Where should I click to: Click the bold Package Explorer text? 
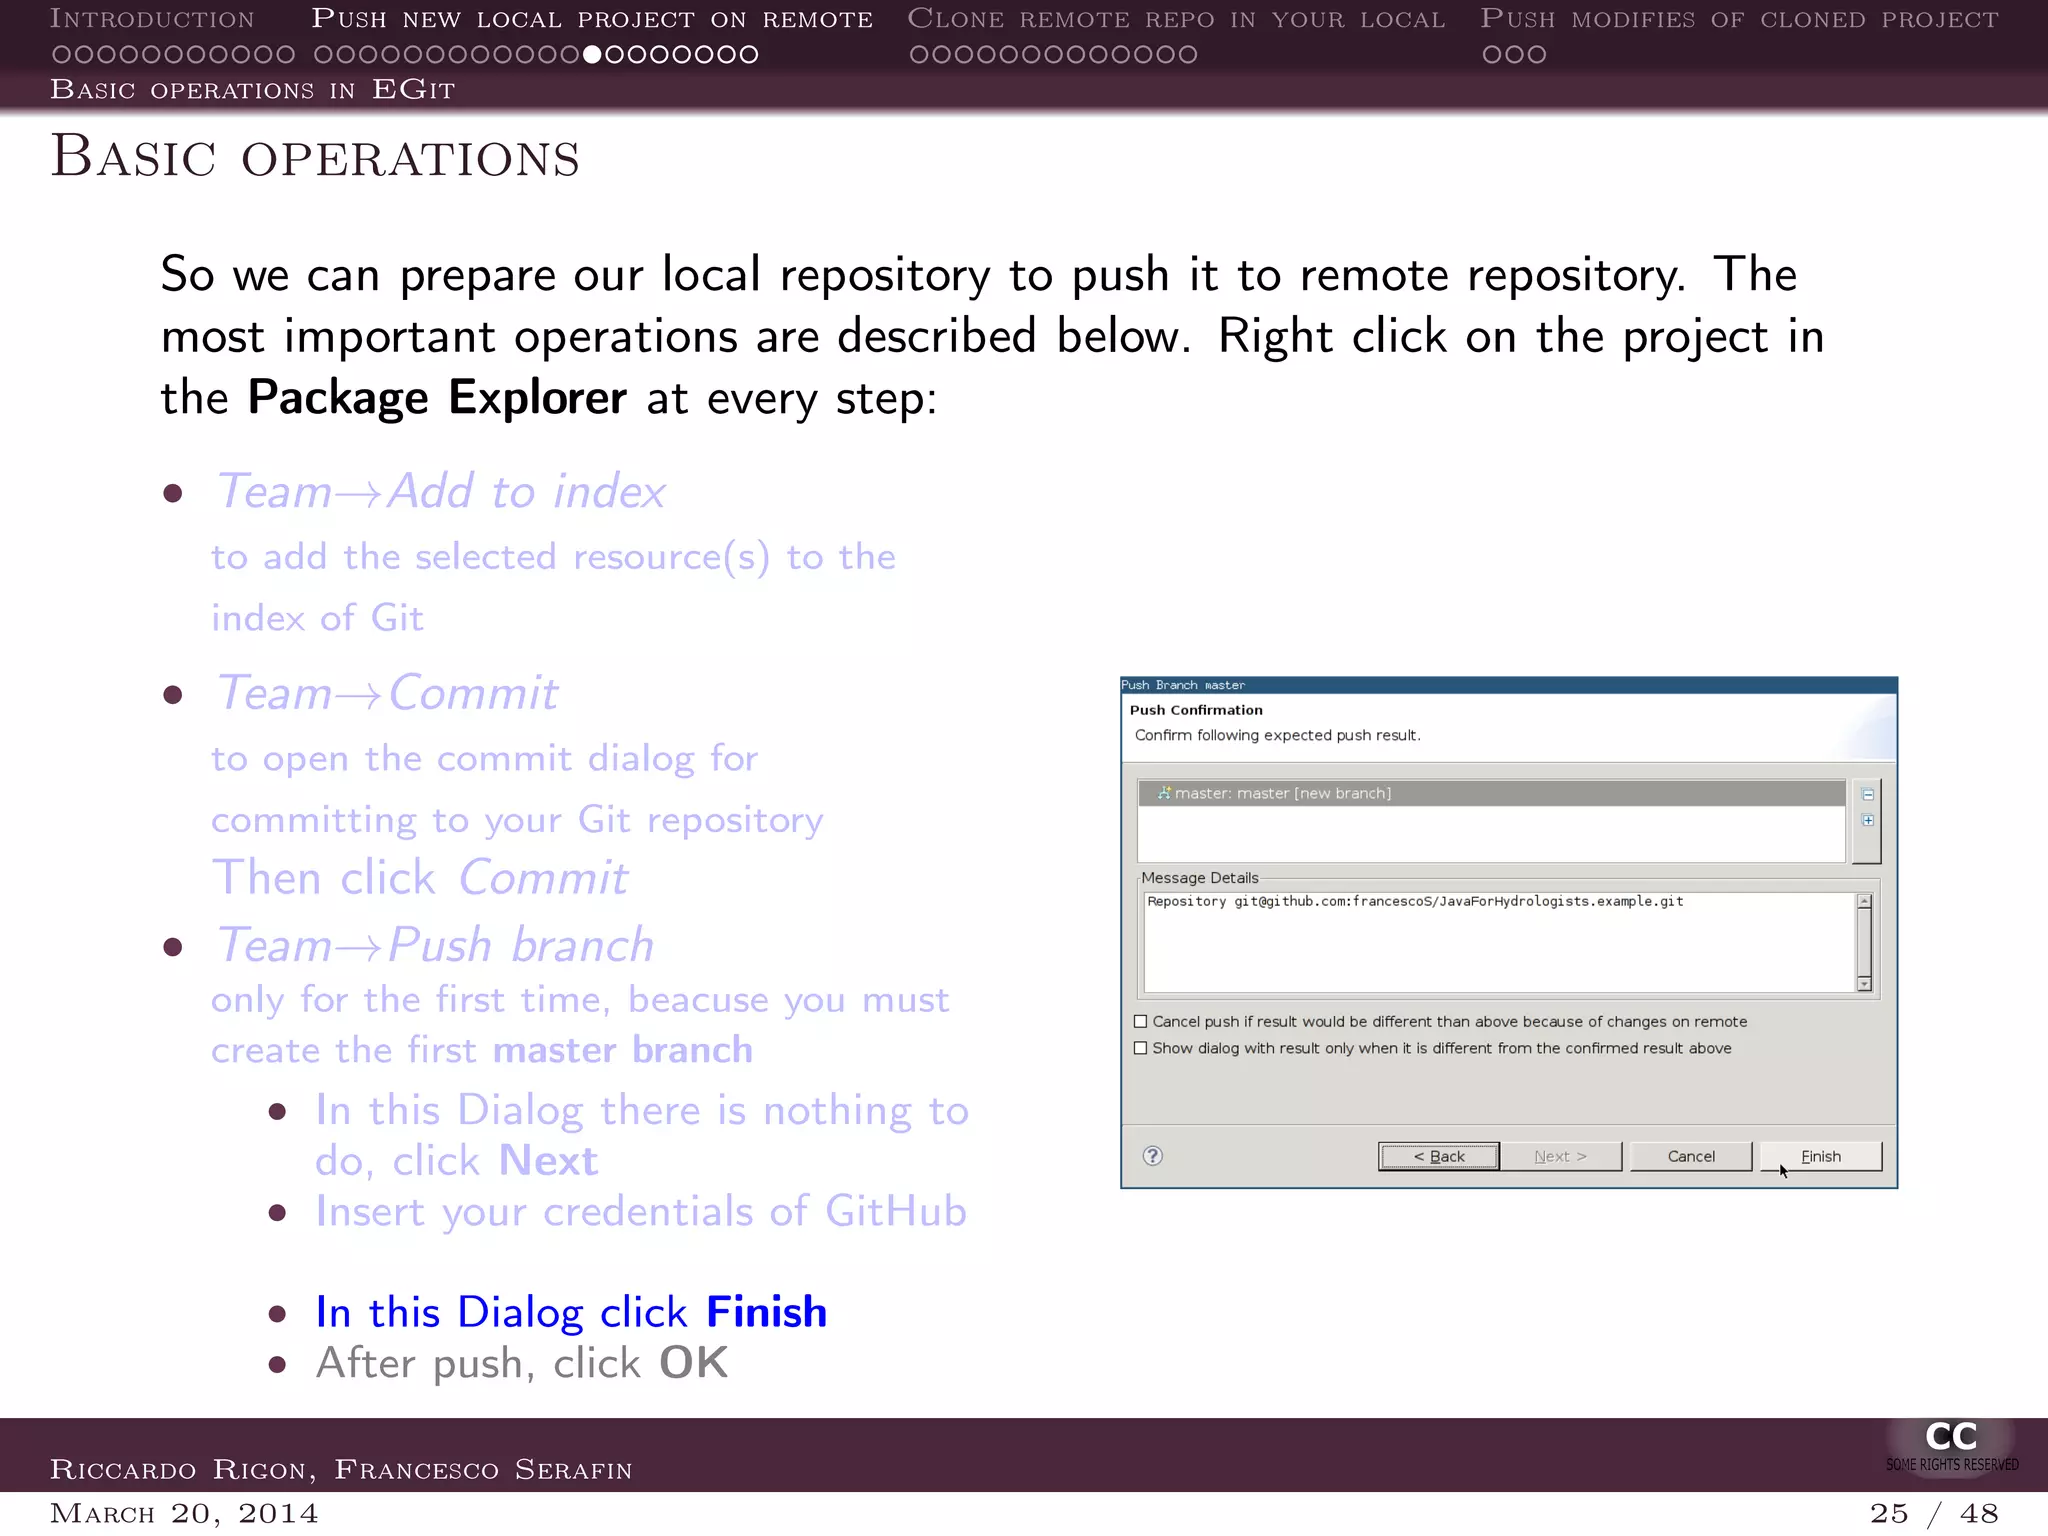tap(437, 398)
